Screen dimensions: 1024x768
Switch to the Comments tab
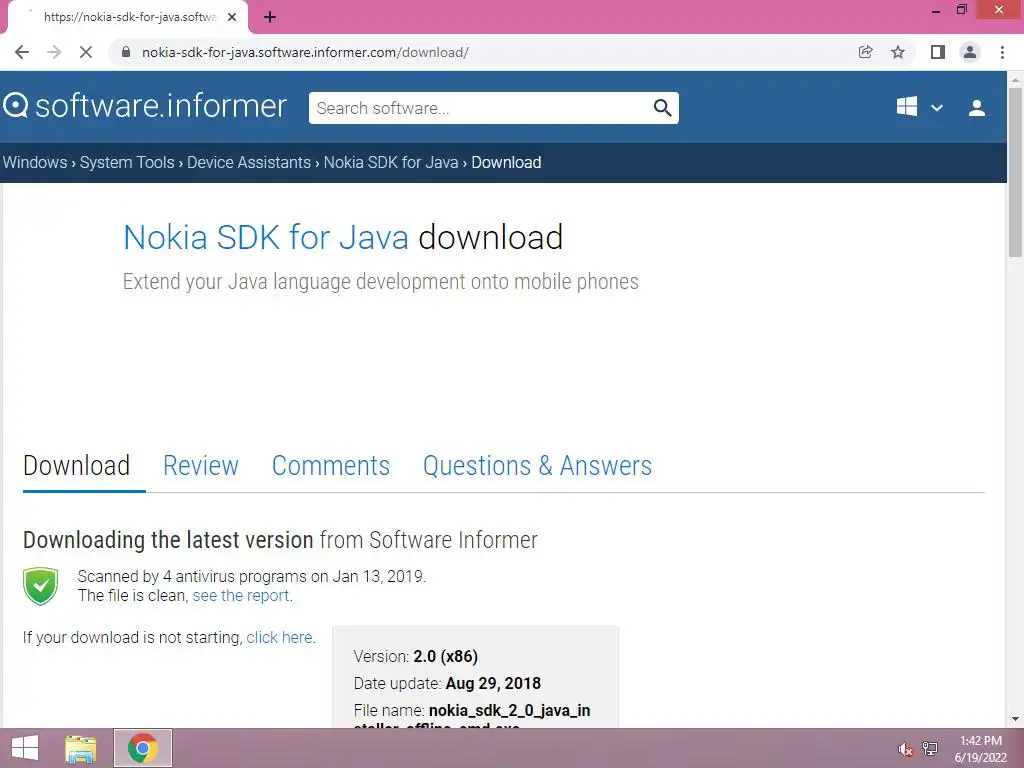[x=330, y=466]
